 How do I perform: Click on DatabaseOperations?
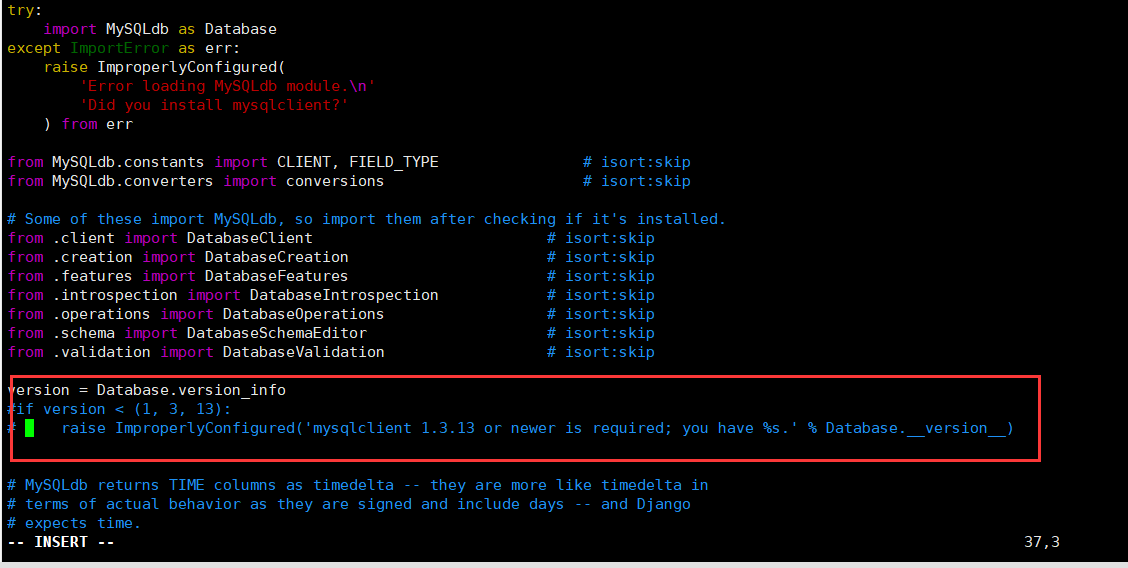tap(303, 314)
